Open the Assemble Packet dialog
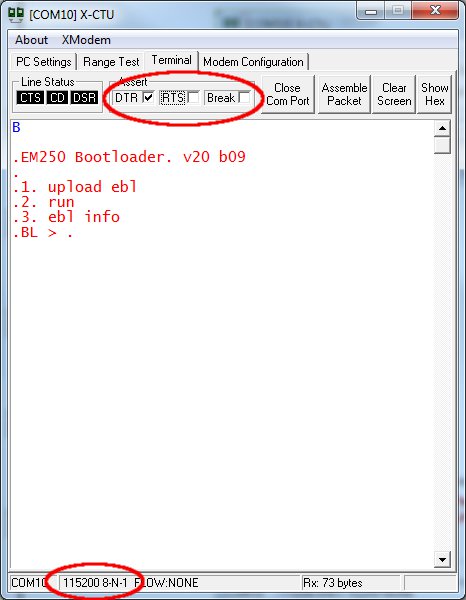466x600 pixels. coord(344,94)
